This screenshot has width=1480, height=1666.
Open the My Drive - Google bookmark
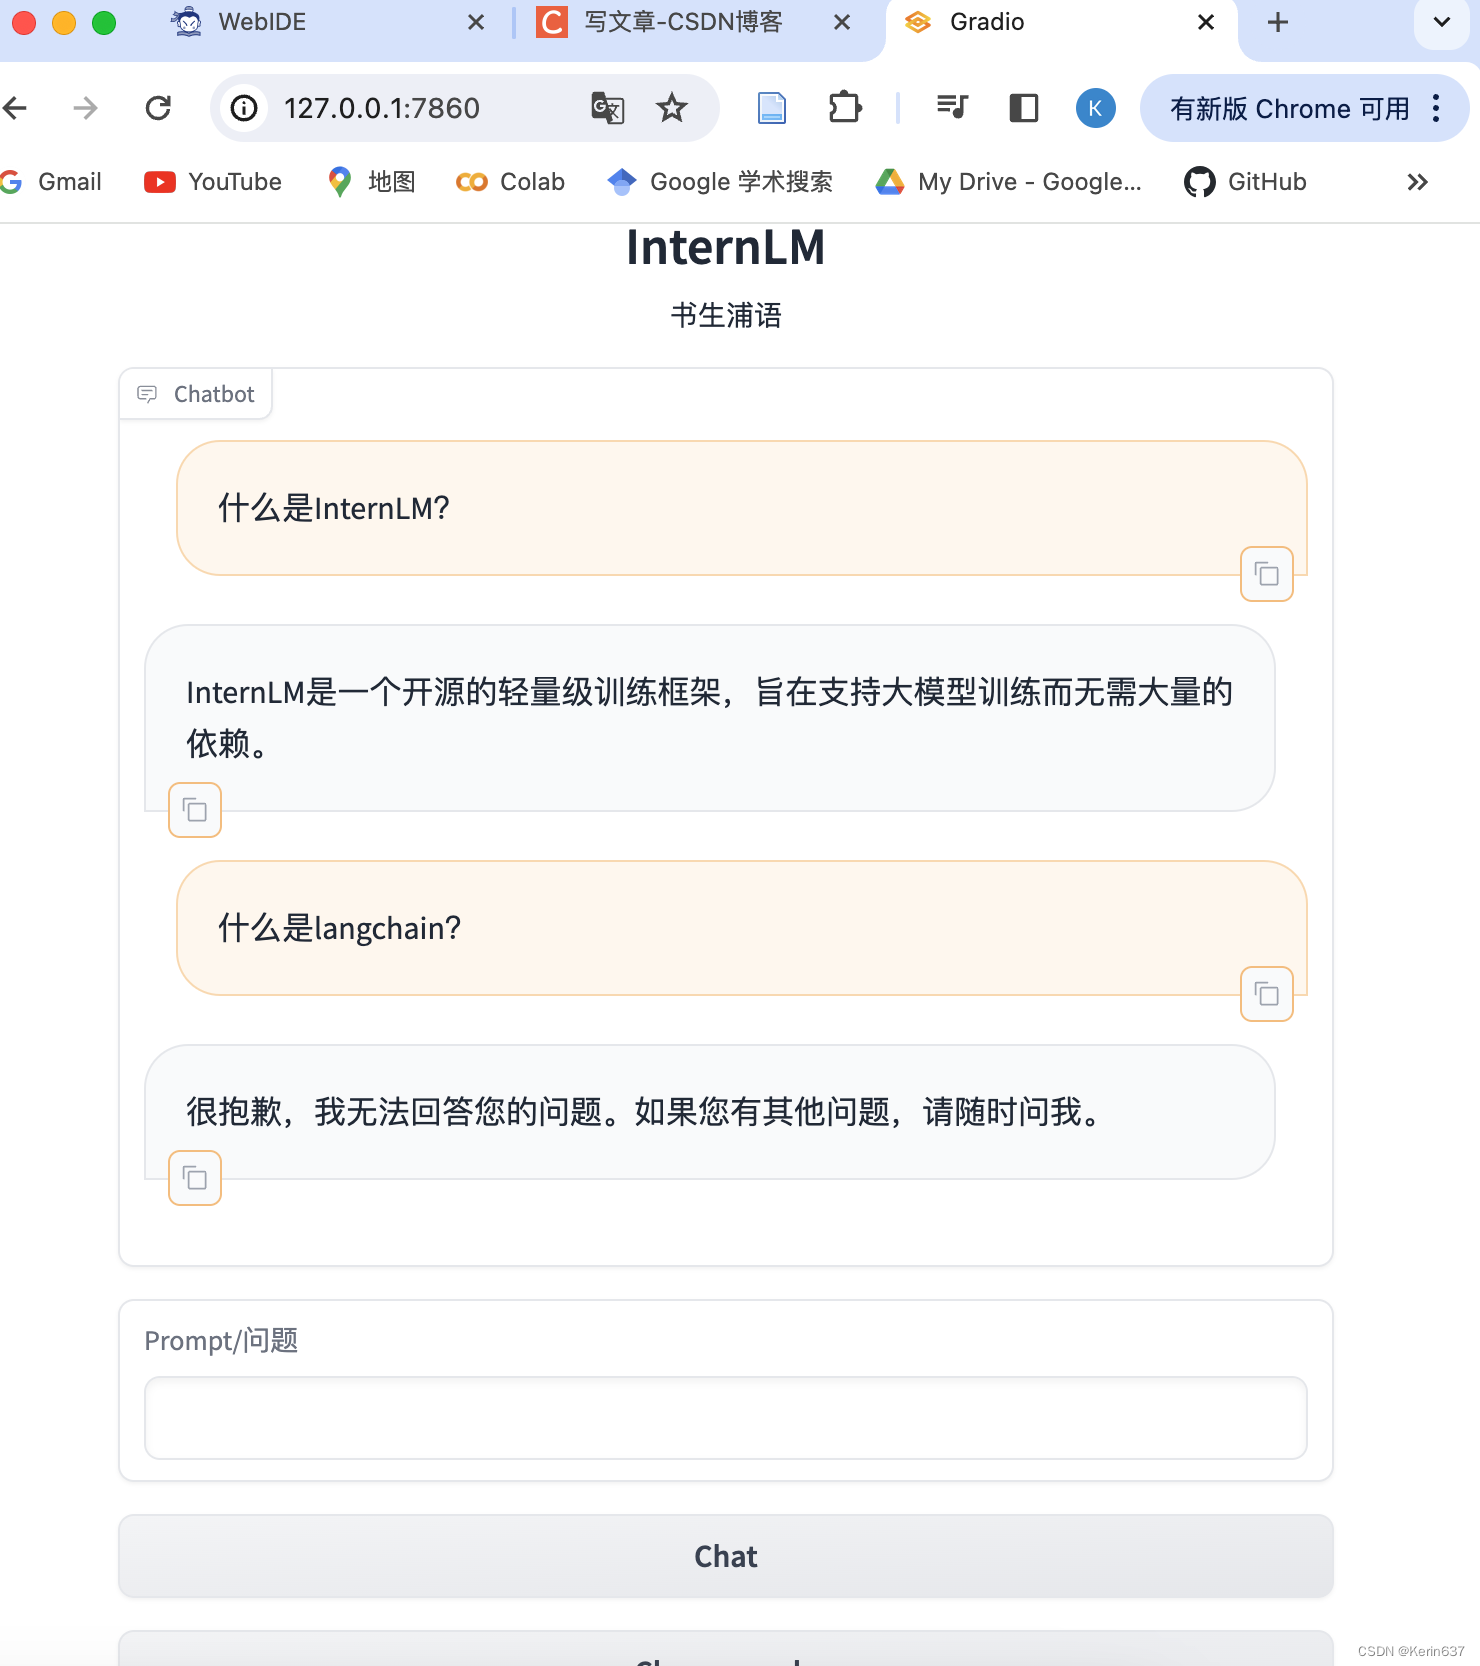(1008, 182)
